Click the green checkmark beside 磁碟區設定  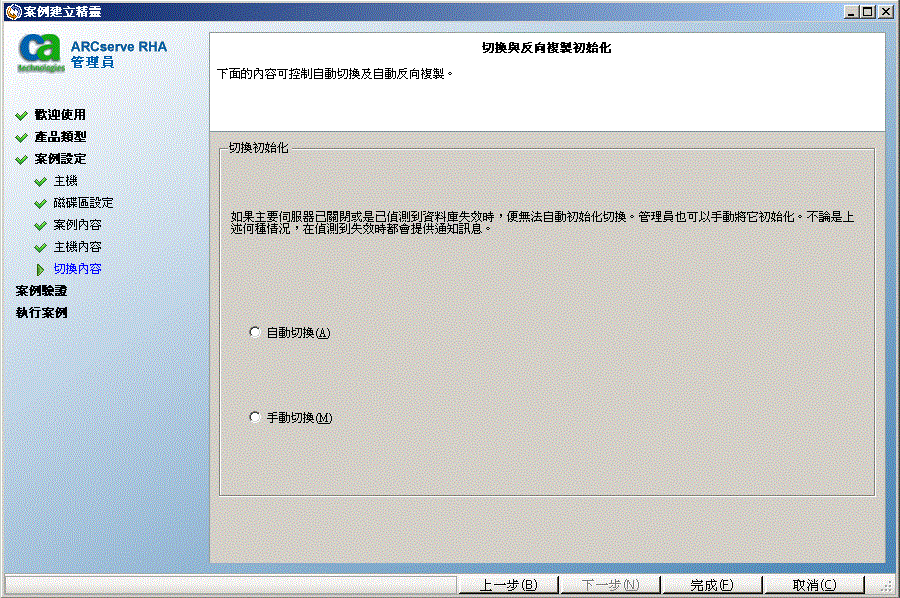40,203
